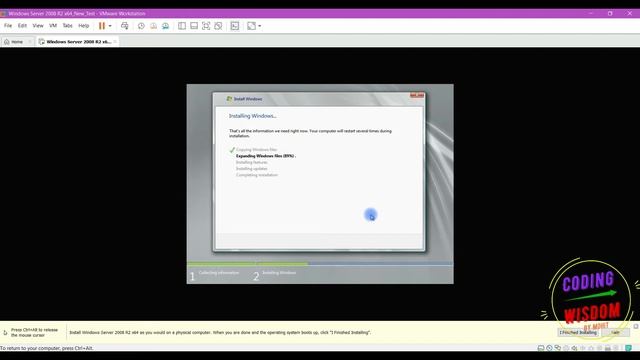
Task: Click the Installing updates step
Action: [x=251, y=169]
